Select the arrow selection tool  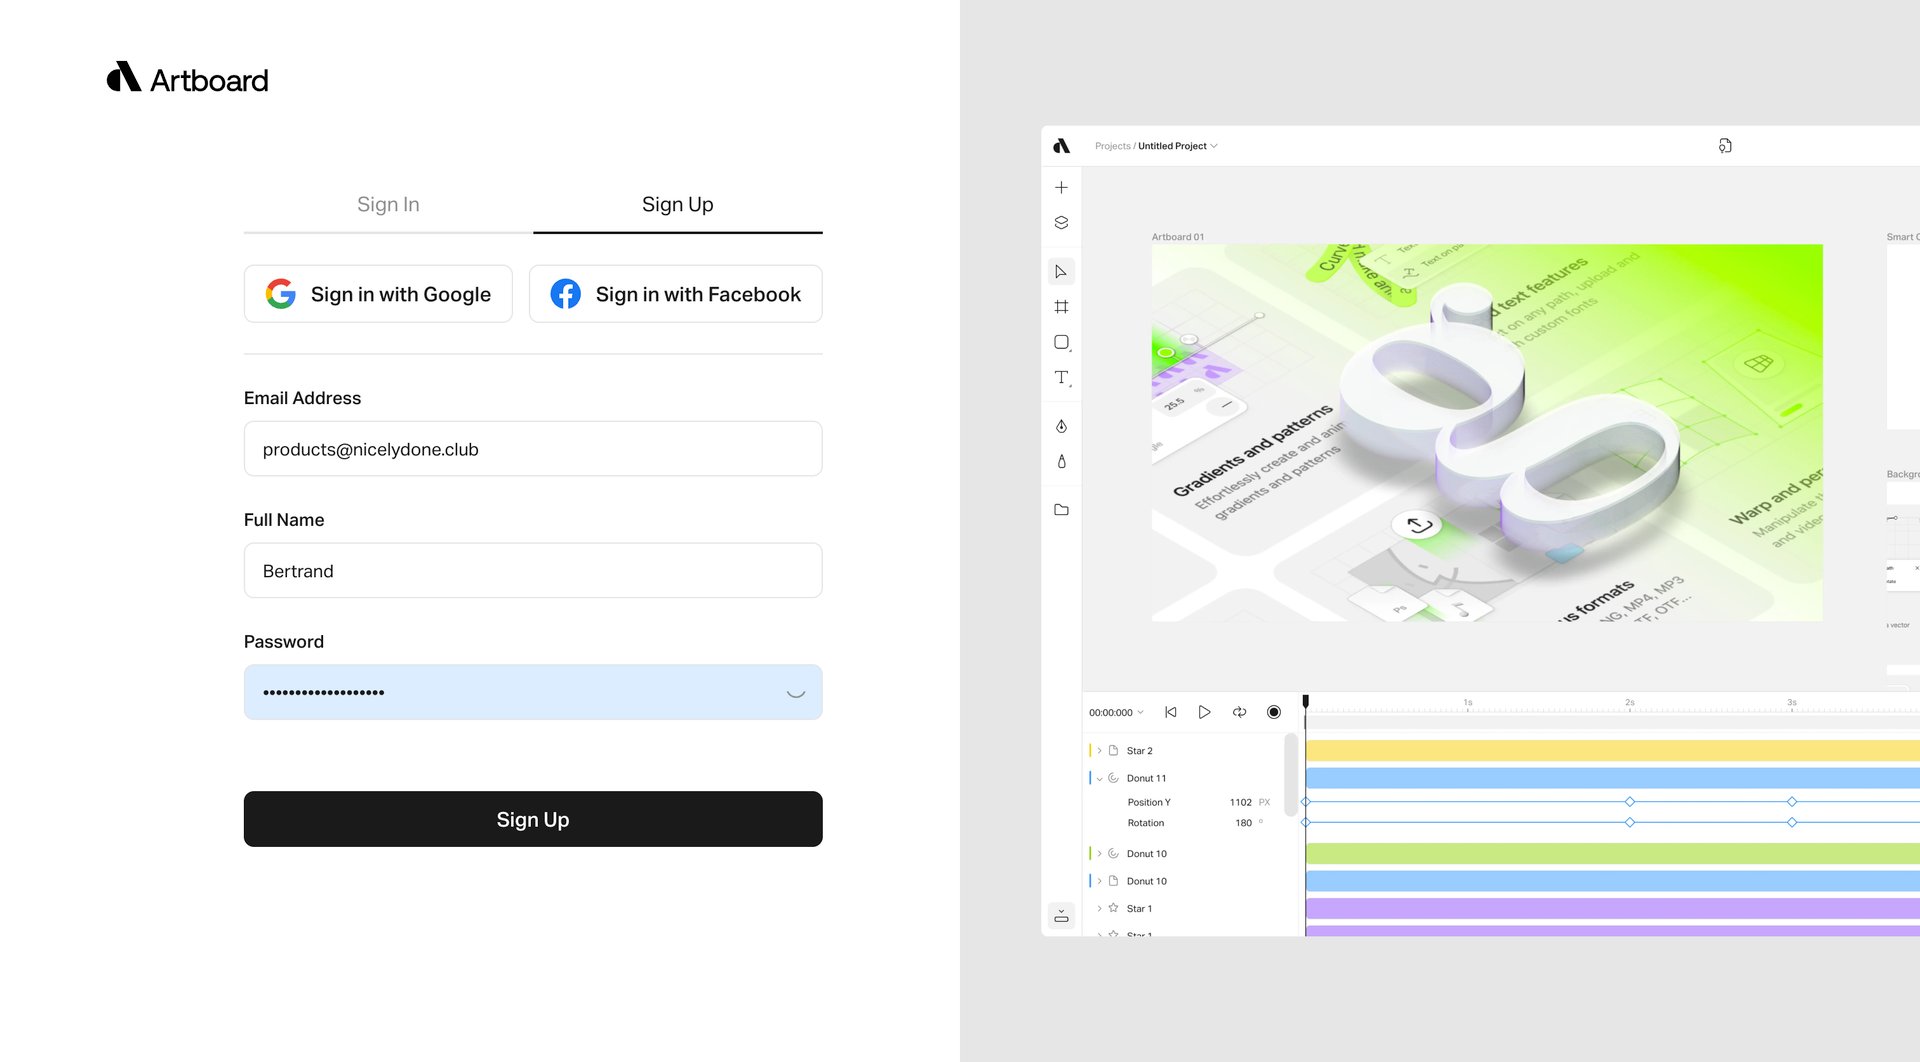tap(1061, 271)
